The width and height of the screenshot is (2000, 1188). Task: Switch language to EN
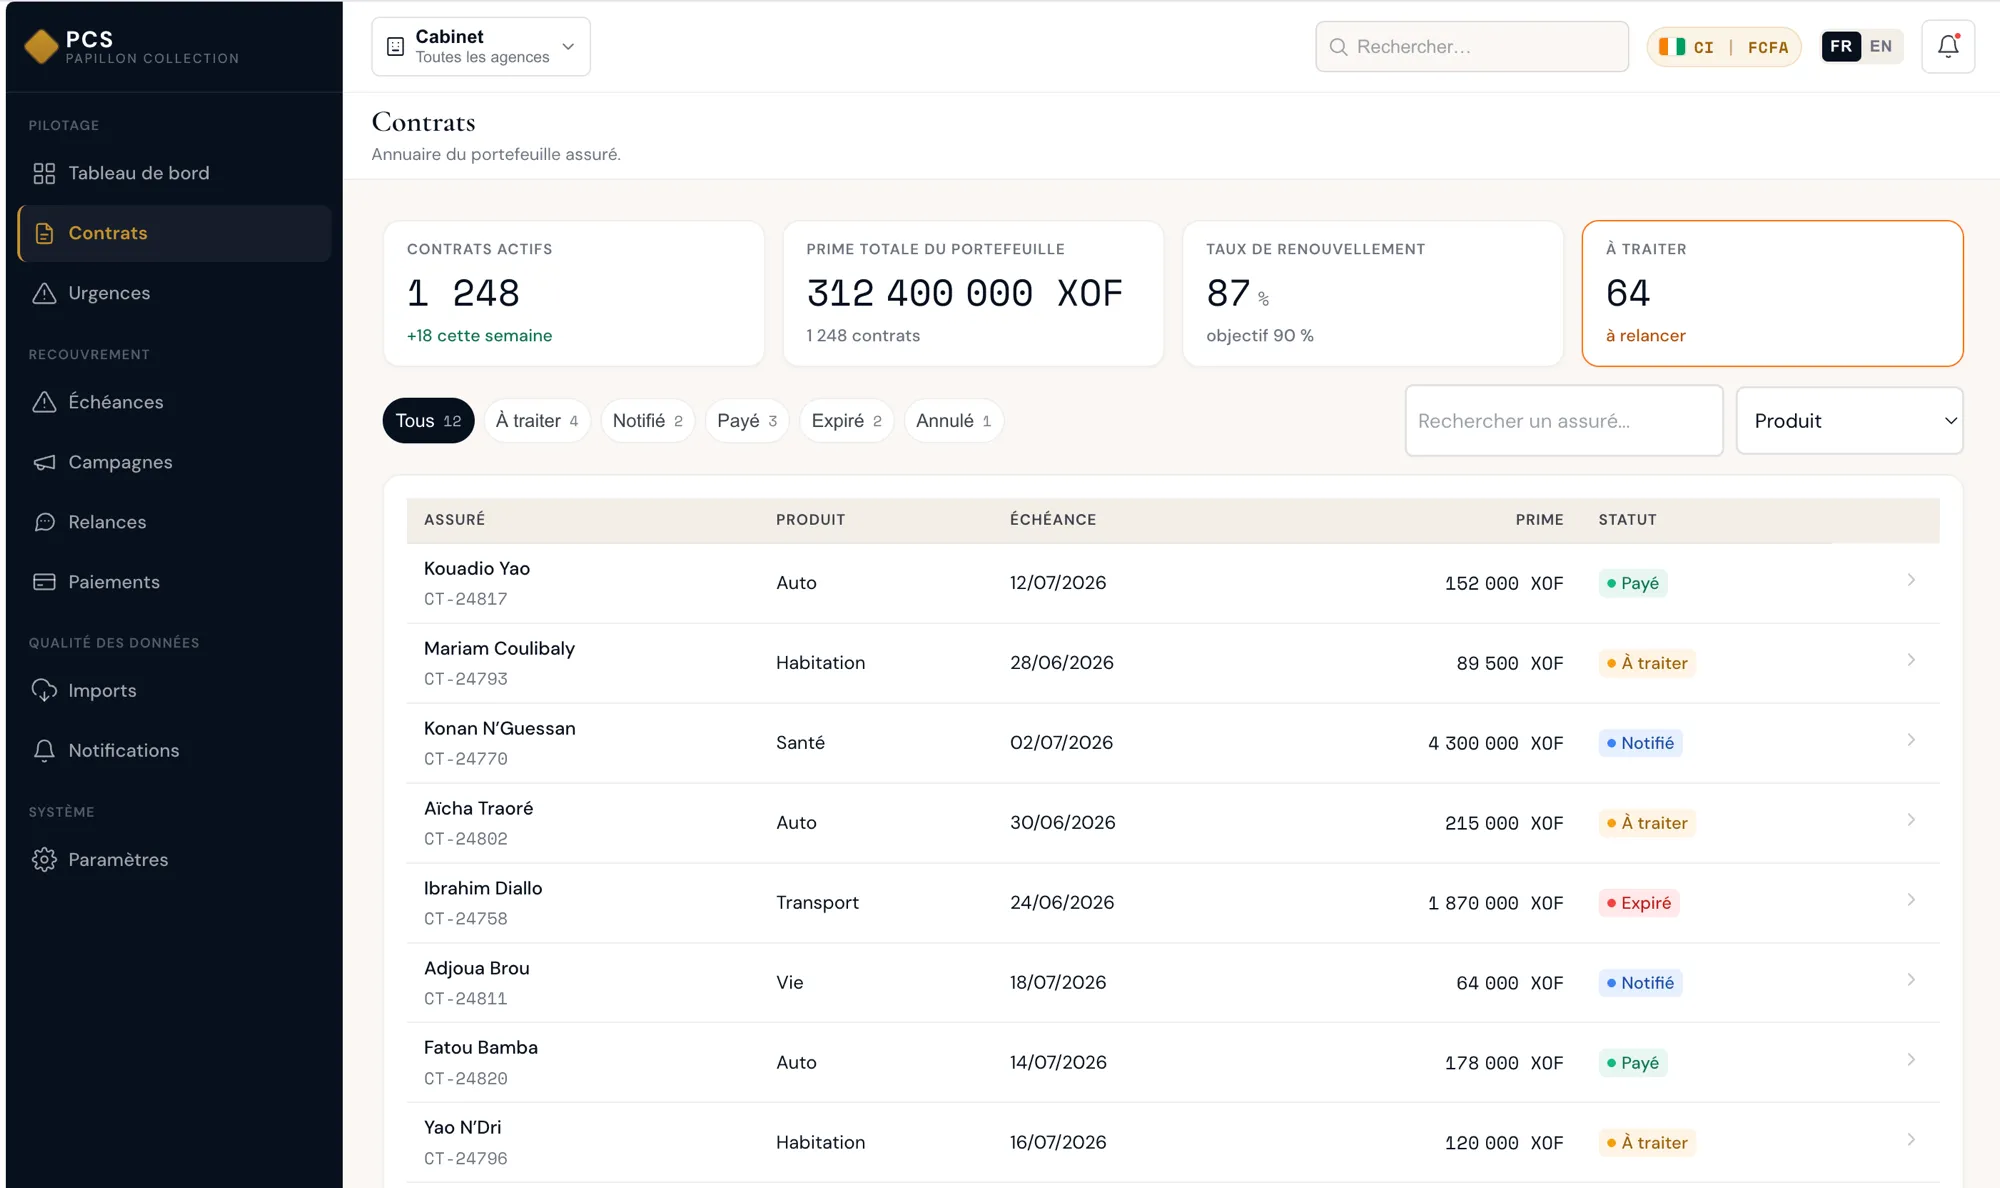(x=1881, y=46)
